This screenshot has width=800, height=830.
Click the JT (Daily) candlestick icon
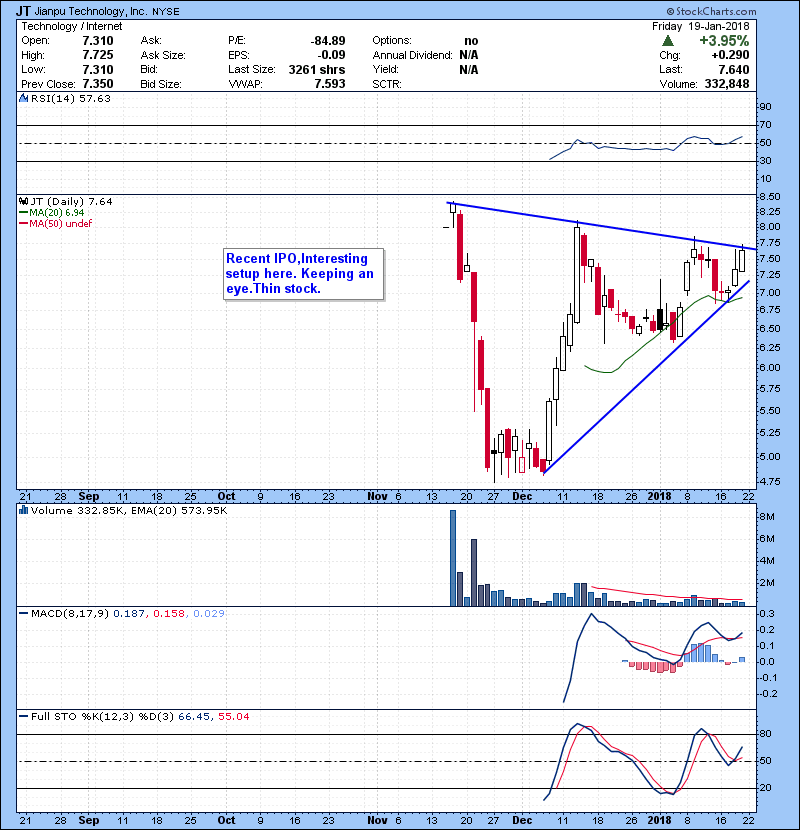(x=23, y=201)
